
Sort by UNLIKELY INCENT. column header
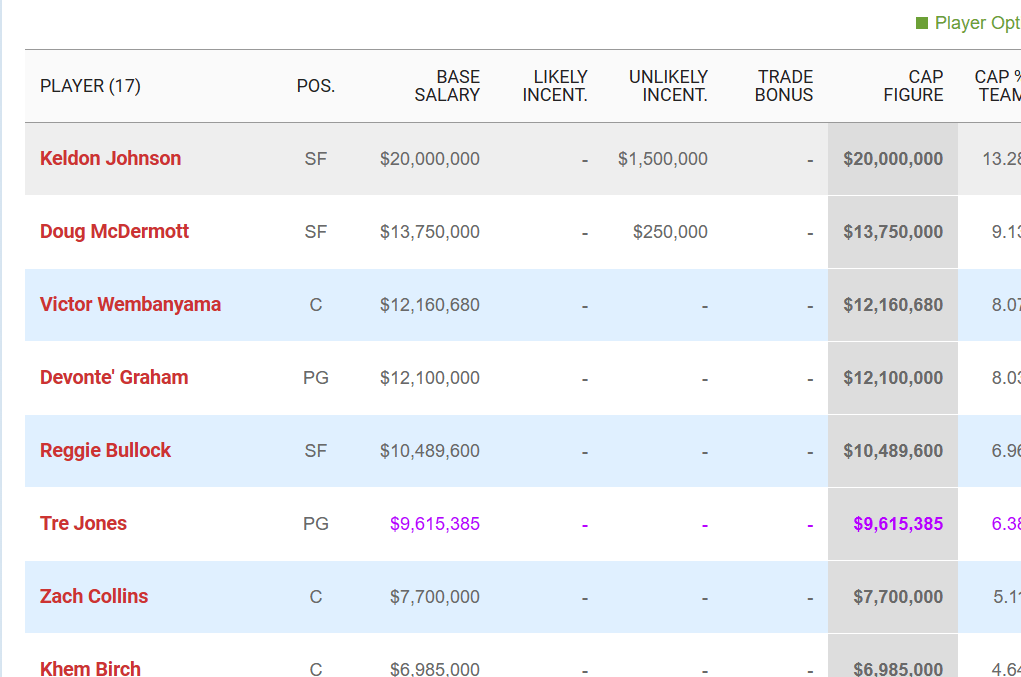click(668, 86)
